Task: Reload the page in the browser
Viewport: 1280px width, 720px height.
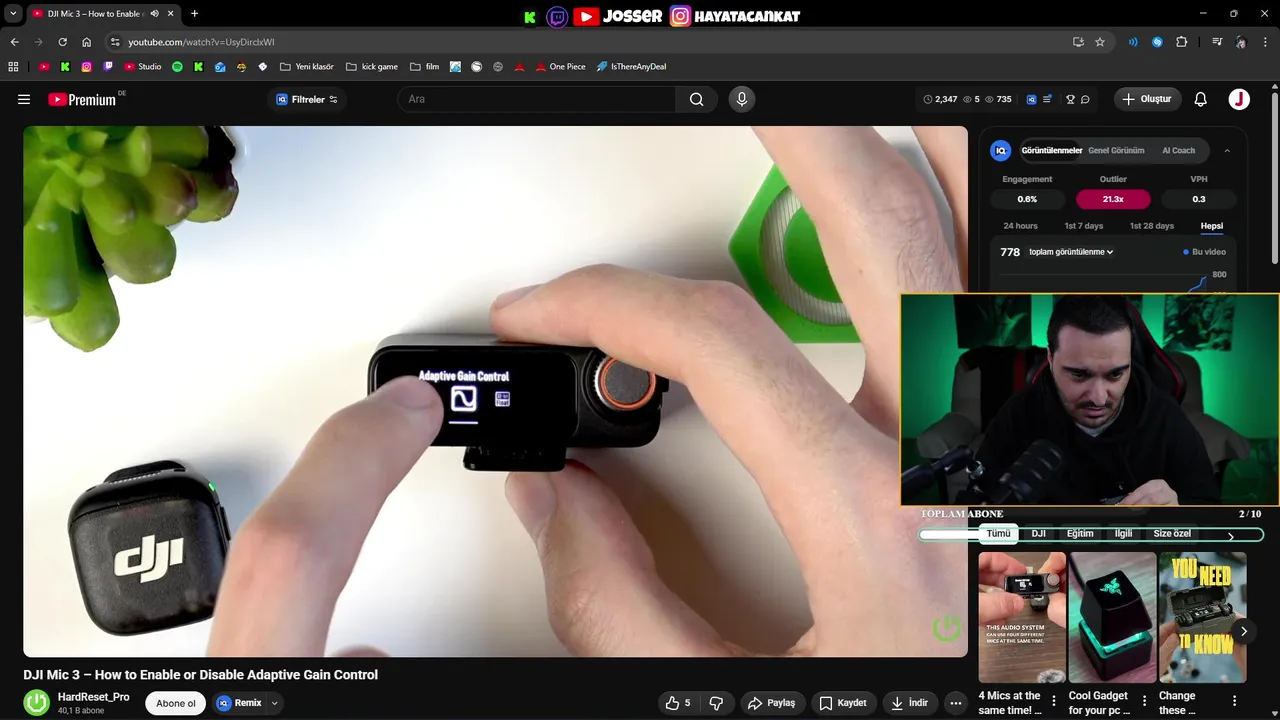Action: [62, 42]
